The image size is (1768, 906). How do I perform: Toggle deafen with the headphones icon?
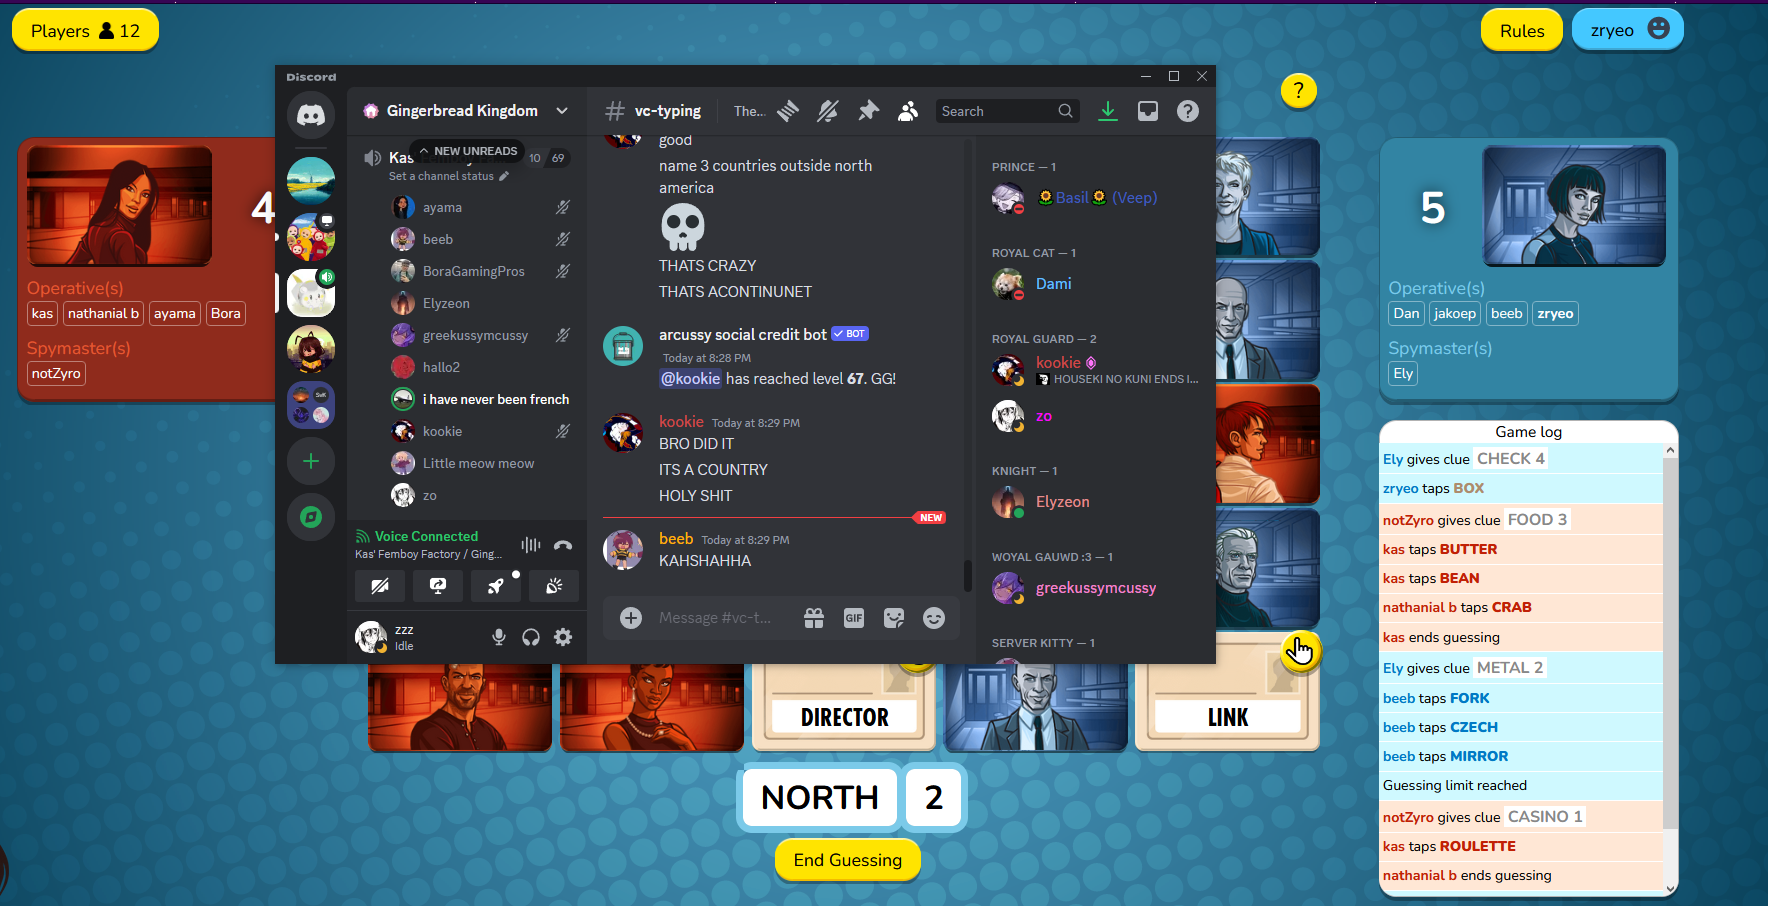531,637
